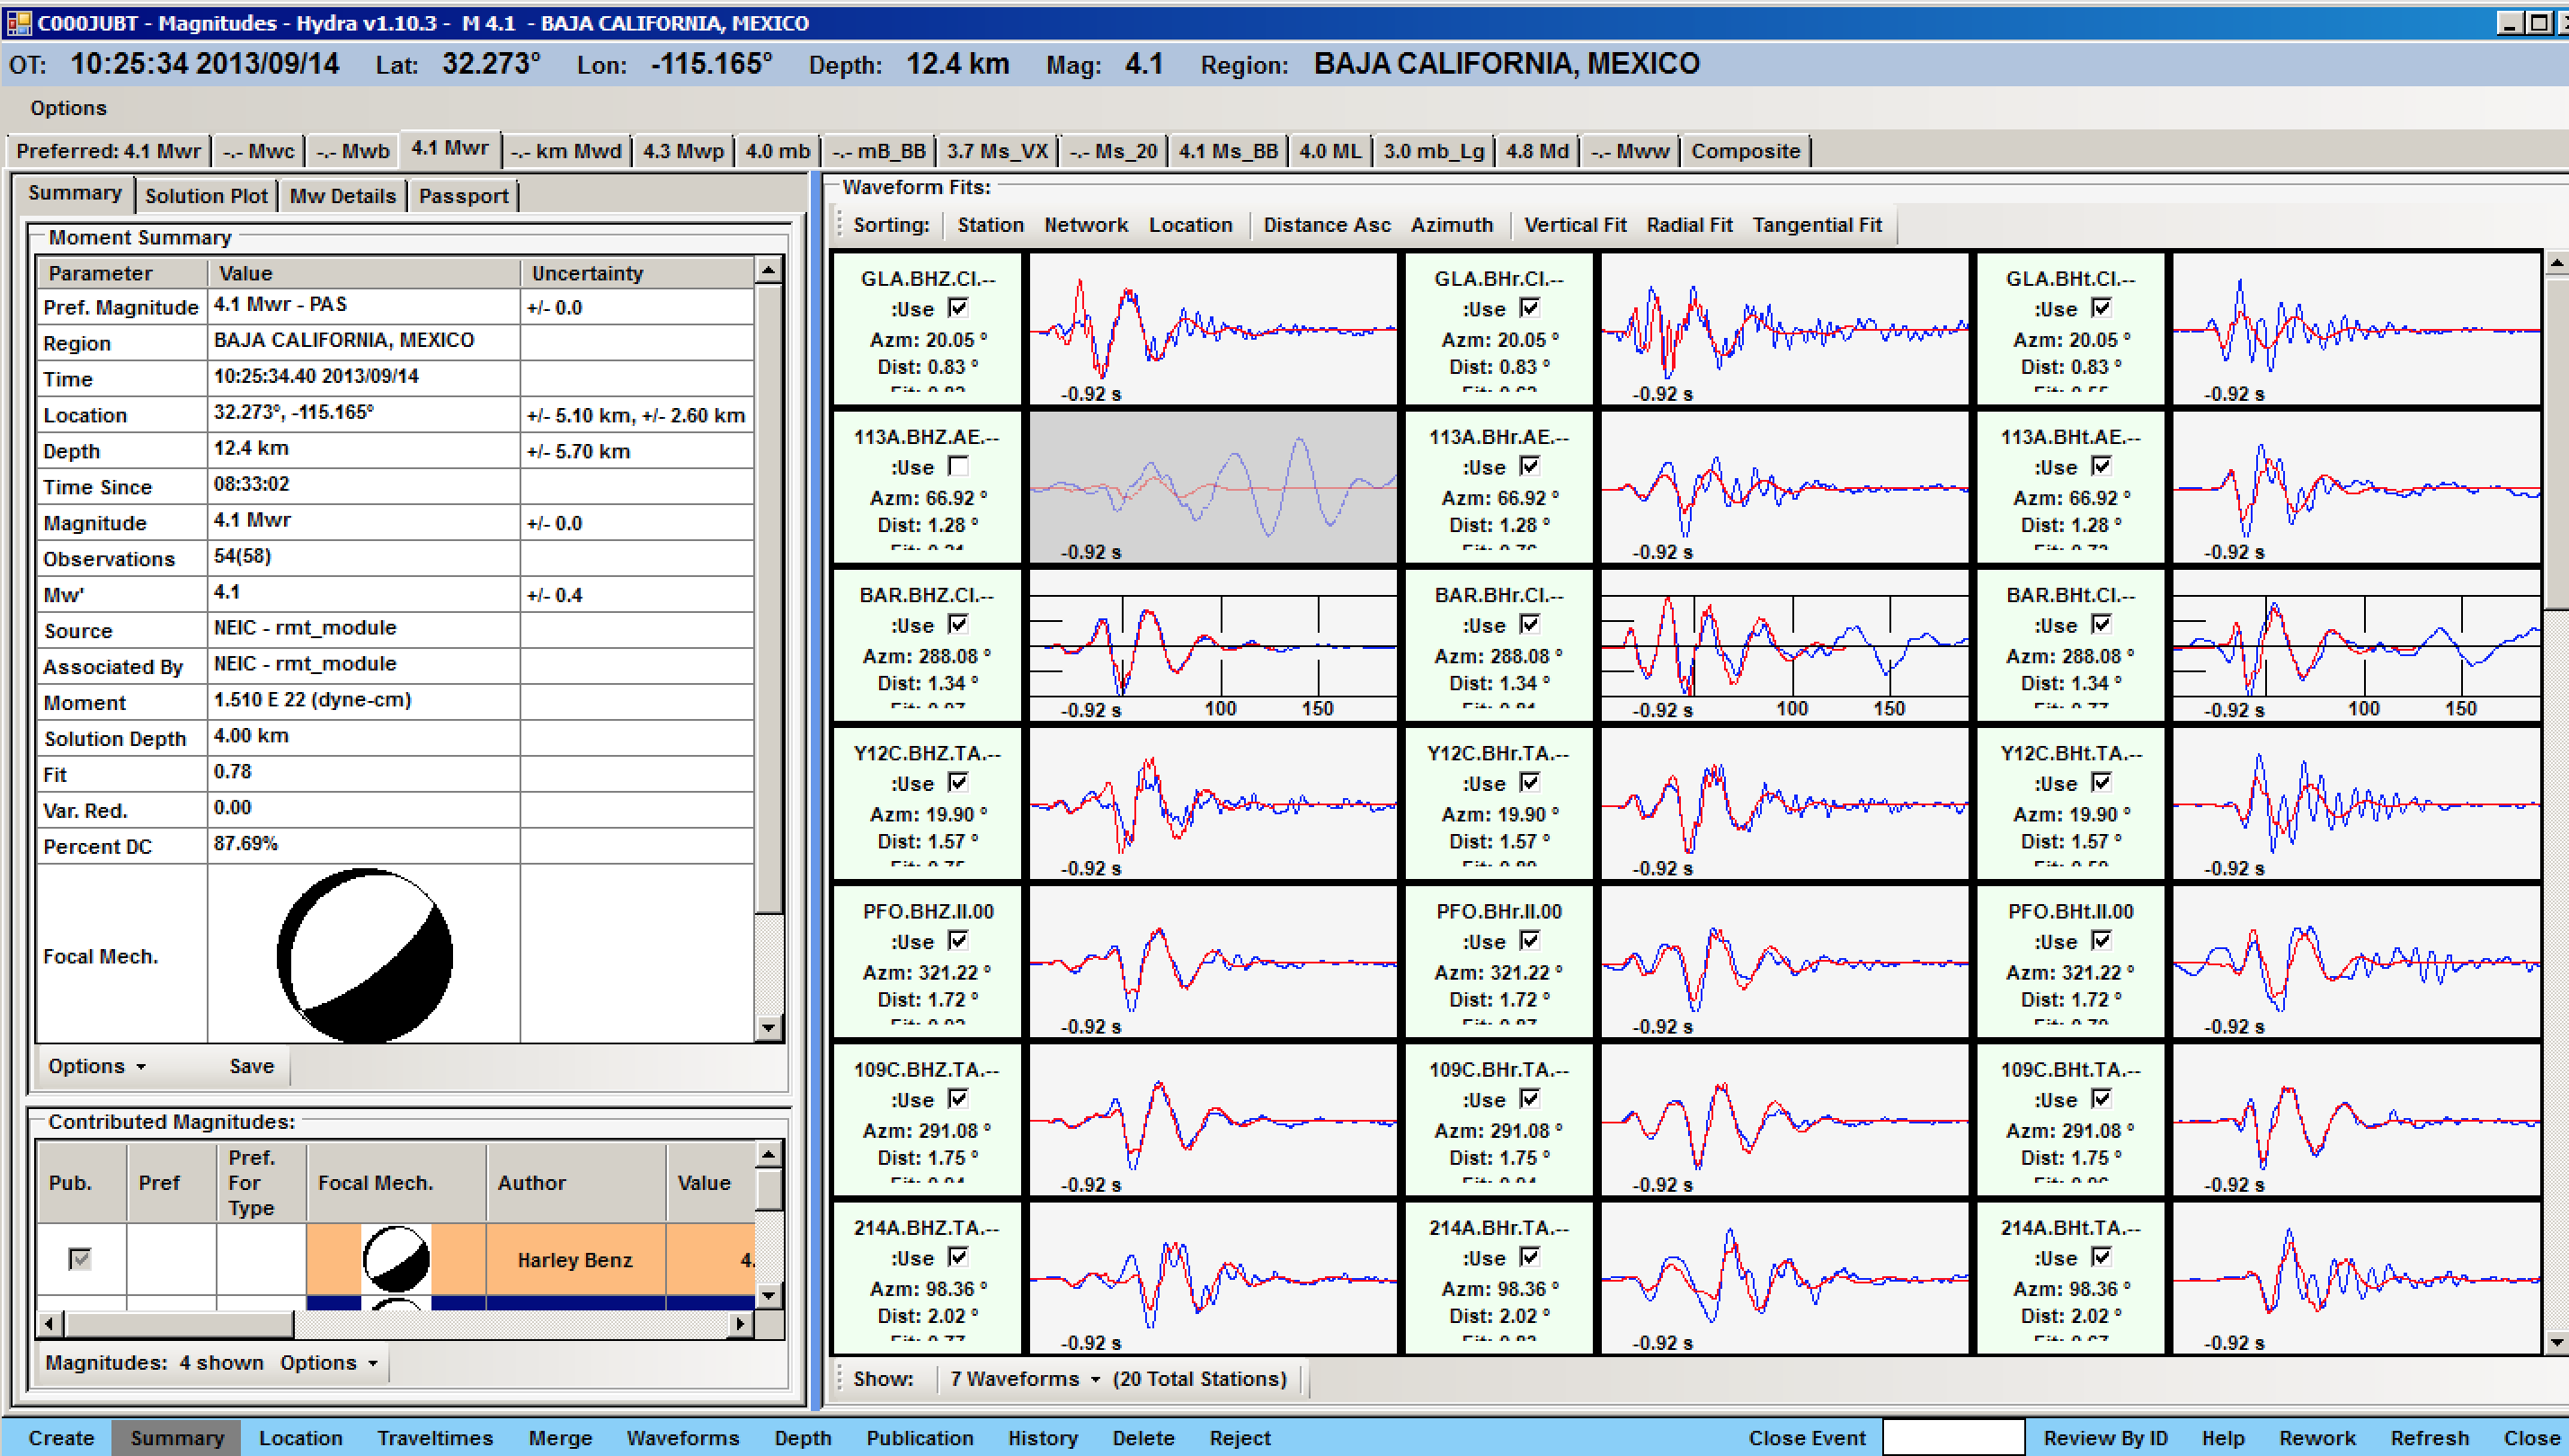This screenshot has width=2569, height=1456.
Task: Click the BAR.BHZ.CI waveform plot
Action: [x=1213, y=644]
